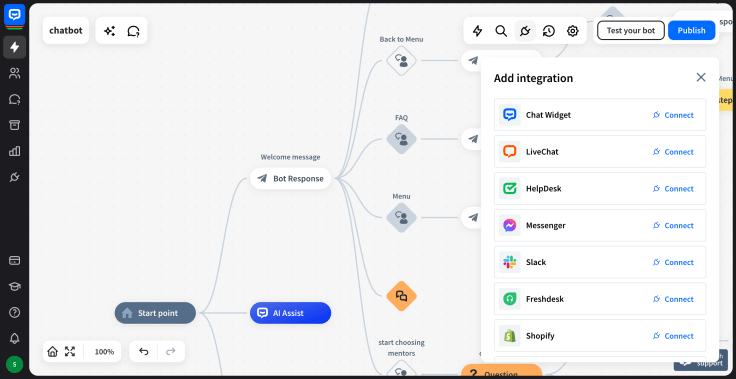Open the search magnifier in the toolbar
736x379 pixels.
point(501,31)
